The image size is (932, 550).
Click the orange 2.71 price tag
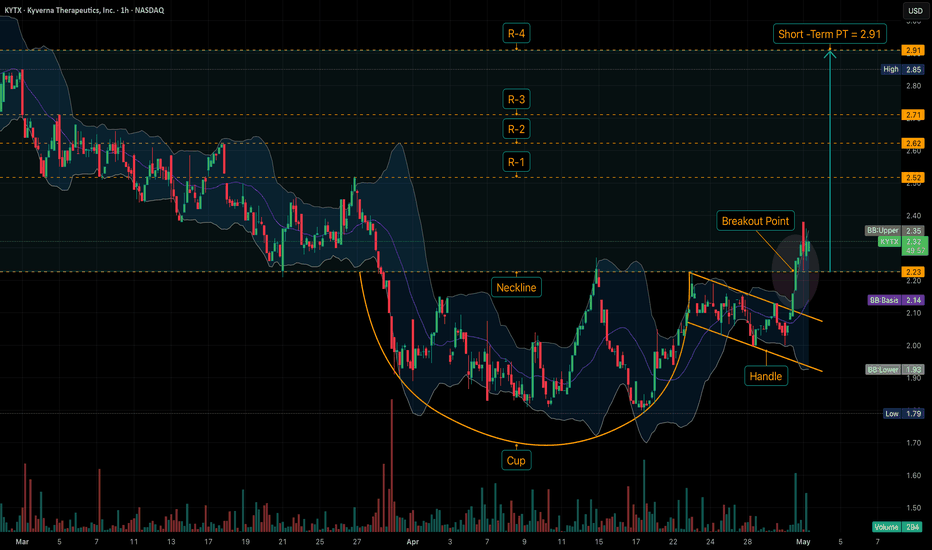(x=913, y=115)
